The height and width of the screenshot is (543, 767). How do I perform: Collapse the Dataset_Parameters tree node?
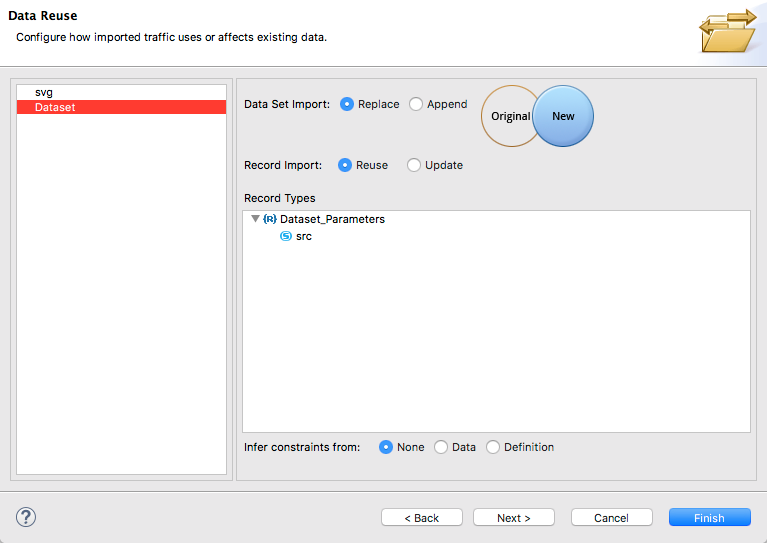click(255, 219)
